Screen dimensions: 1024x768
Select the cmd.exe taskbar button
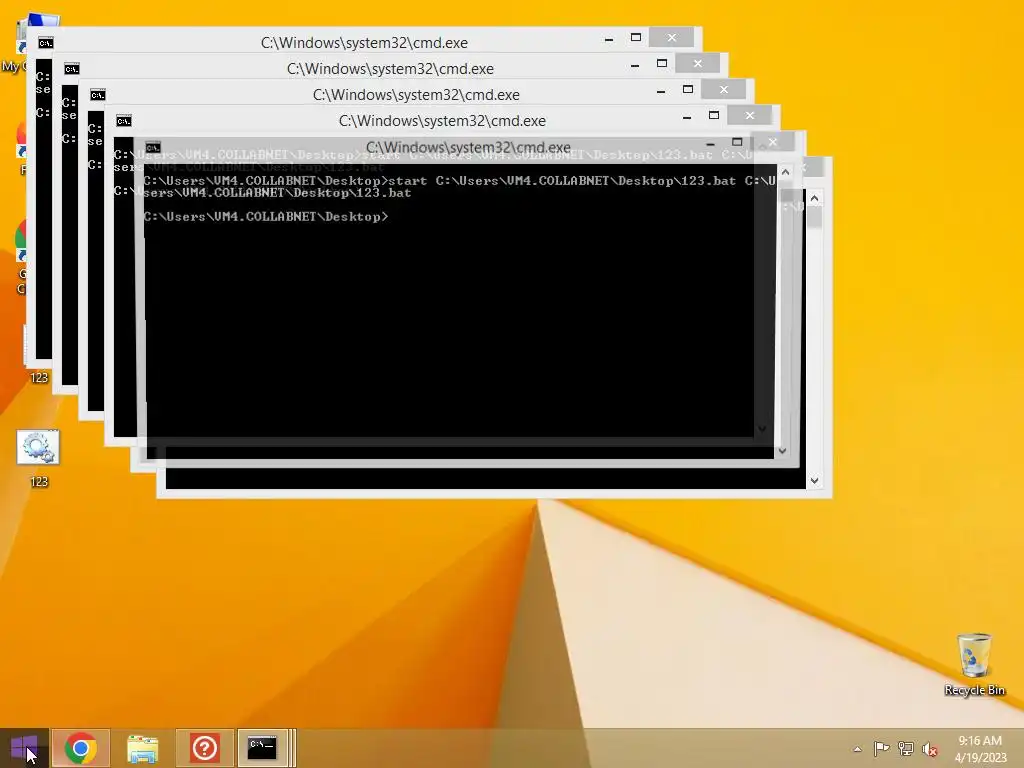(263, 748)
